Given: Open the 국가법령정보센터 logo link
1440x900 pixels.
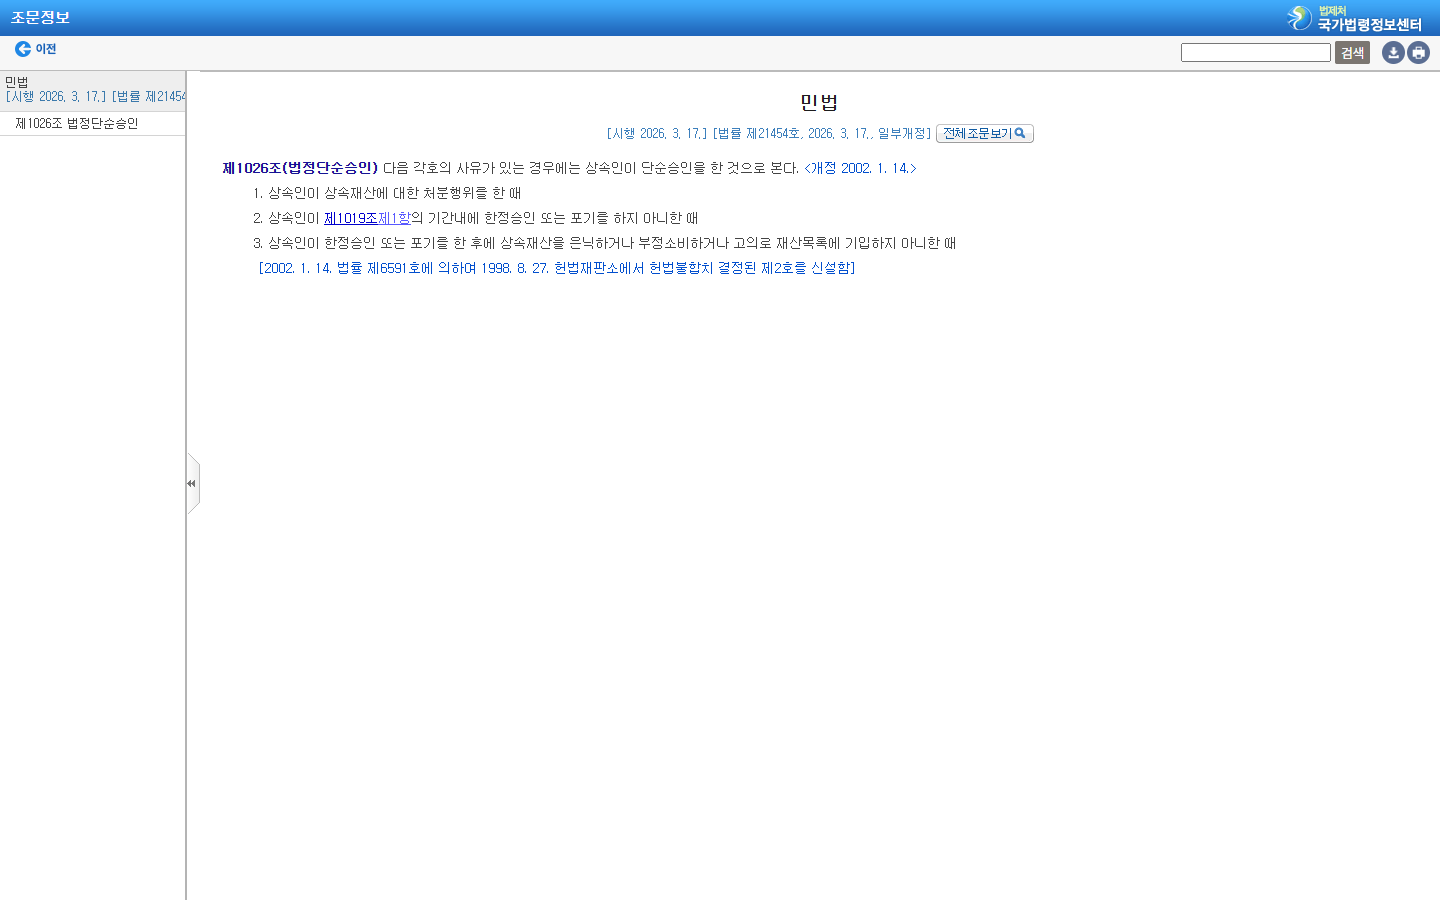Looking at the screenshot, I should (x=1354, y=18).
